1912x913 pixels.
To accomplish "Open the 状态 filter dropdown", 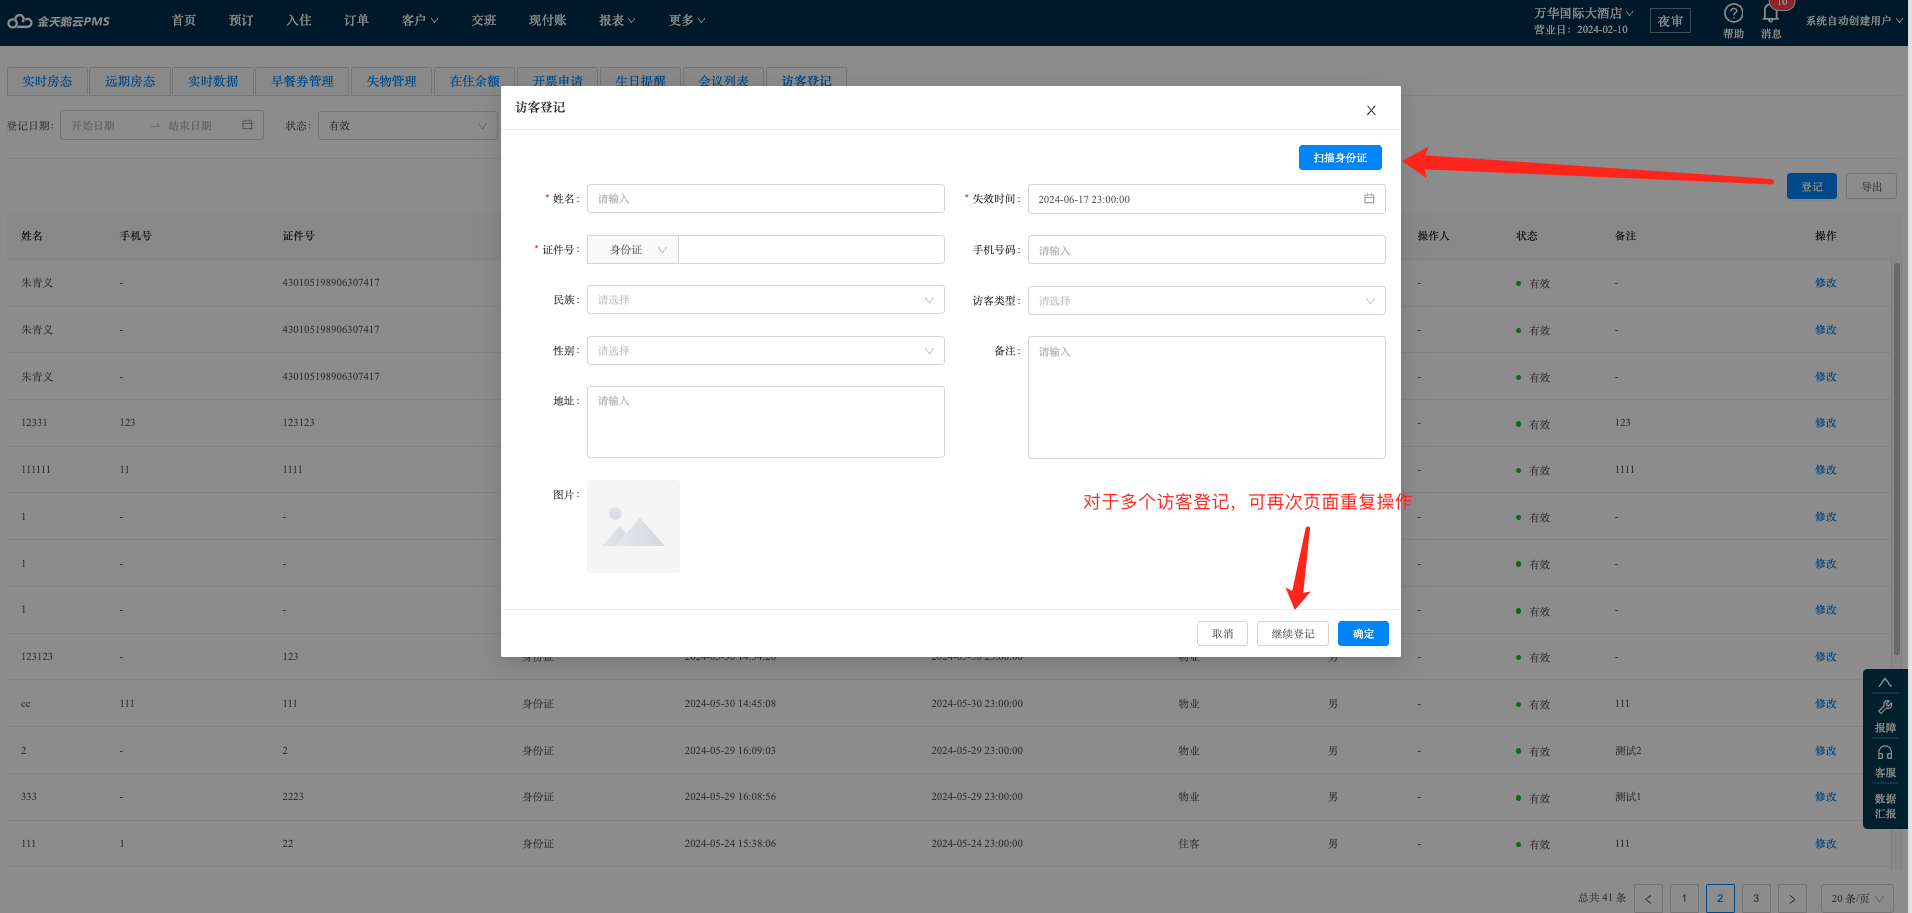I will coord(408,125).
